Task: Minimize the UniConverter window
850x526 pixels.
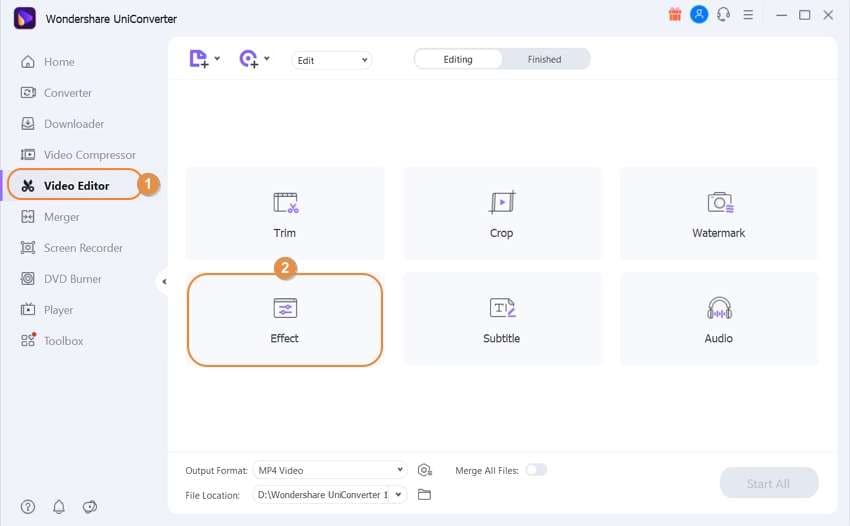Action: point(781,15)
